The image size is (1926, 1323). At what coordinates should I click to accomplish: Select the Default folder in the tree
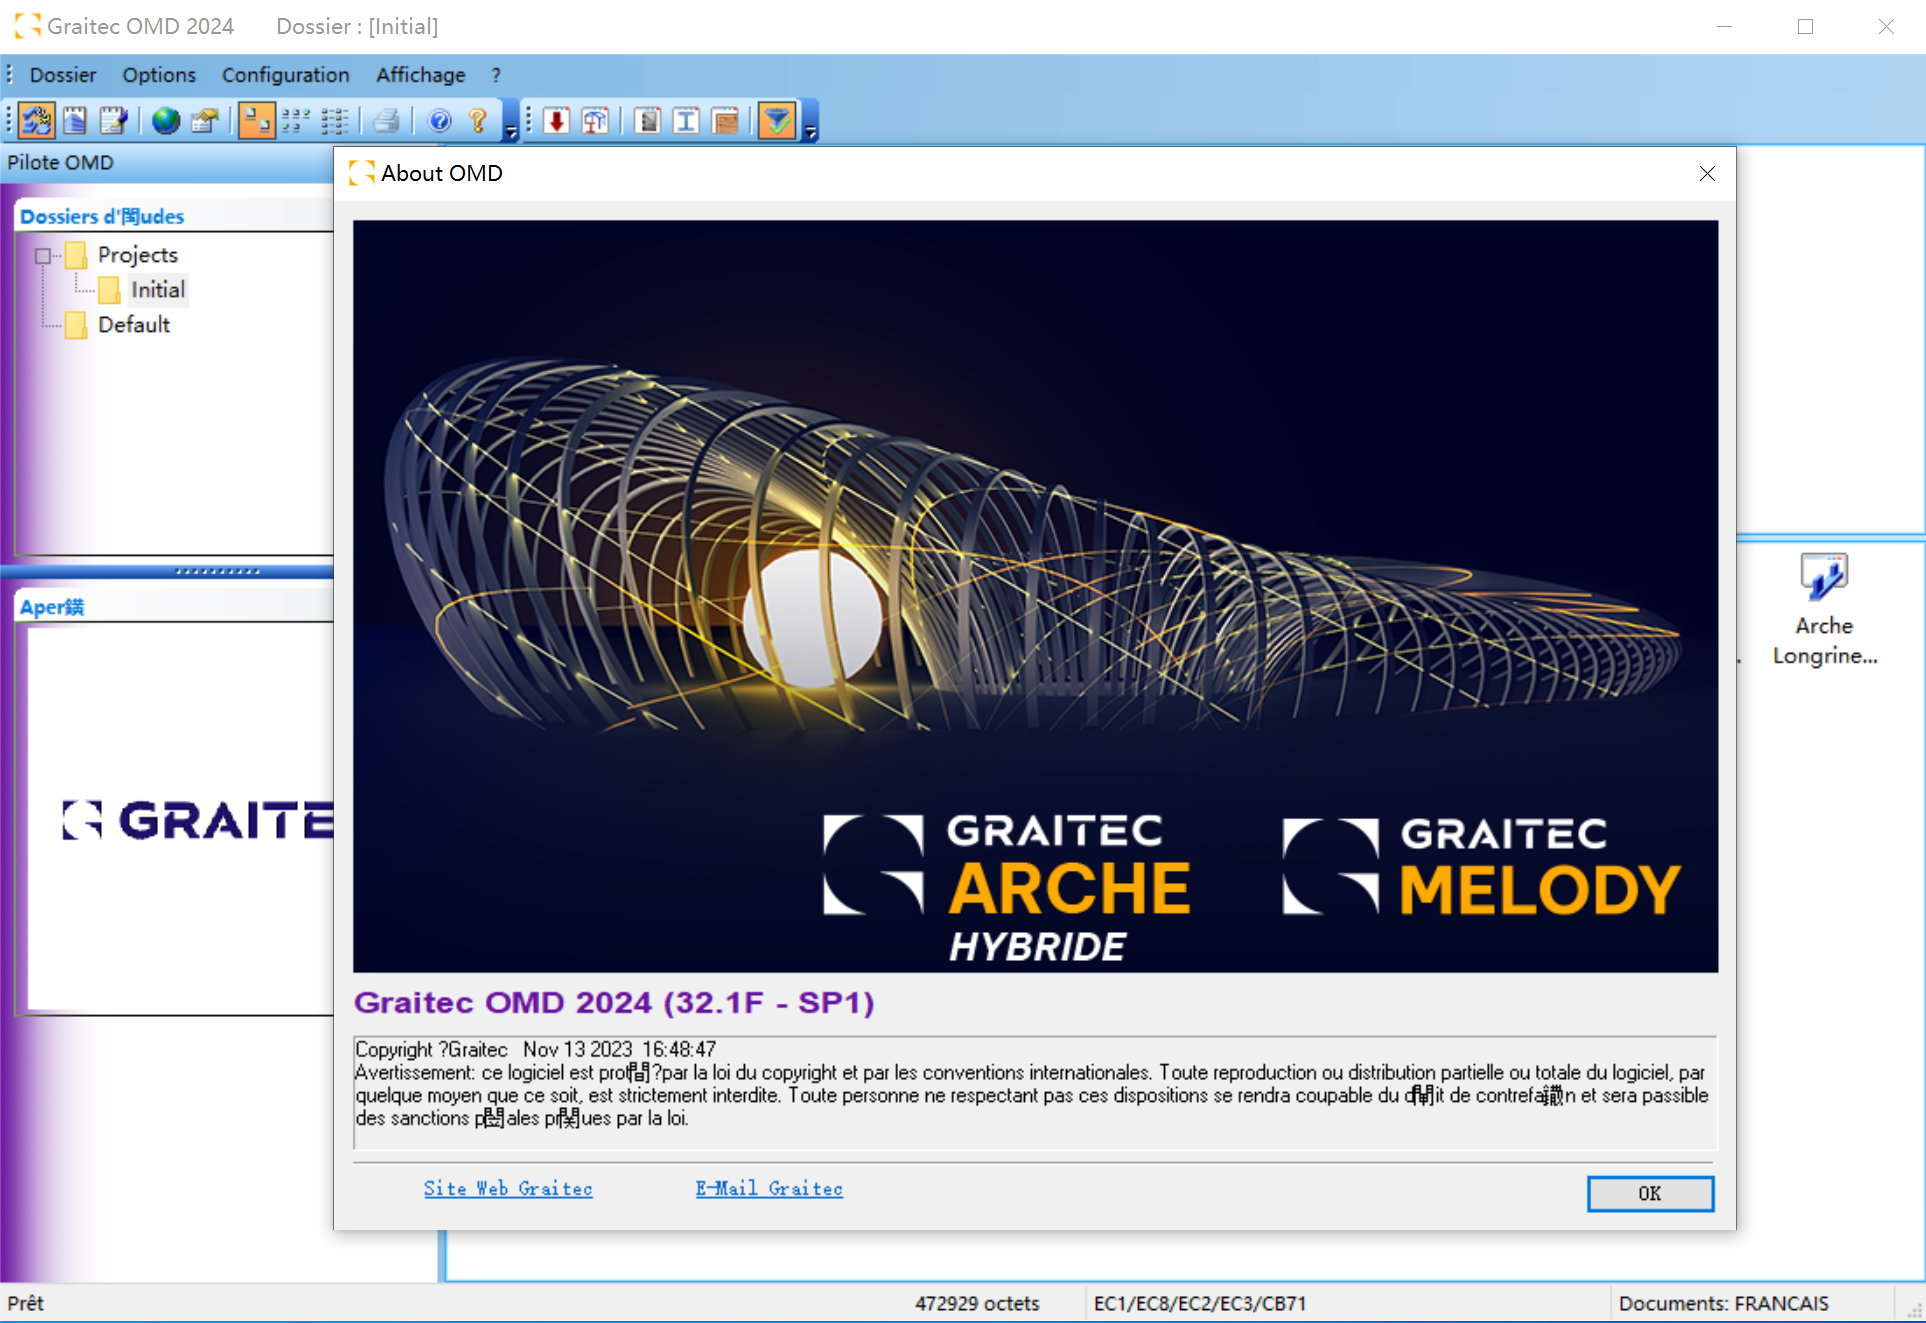point(134,325)
